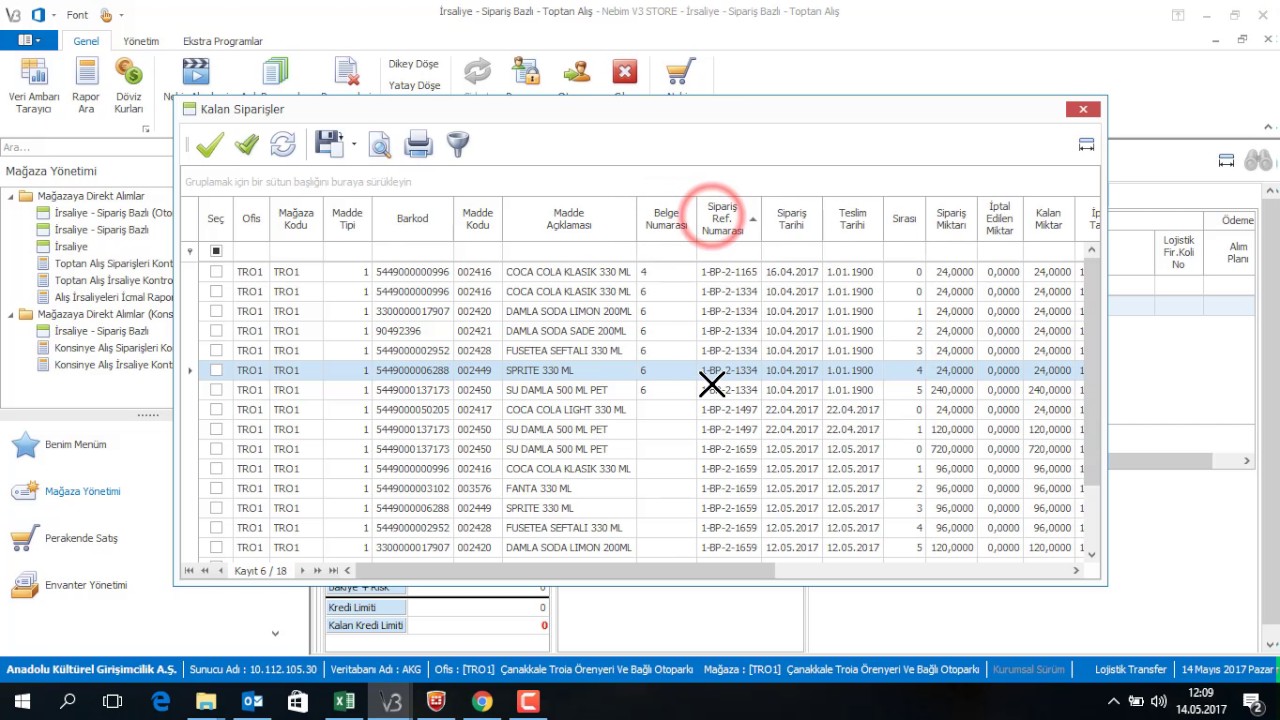1280x720 pixels.
Task: Check the Seç box for SU DAMLA 720,0000 row
Action: 216,449
